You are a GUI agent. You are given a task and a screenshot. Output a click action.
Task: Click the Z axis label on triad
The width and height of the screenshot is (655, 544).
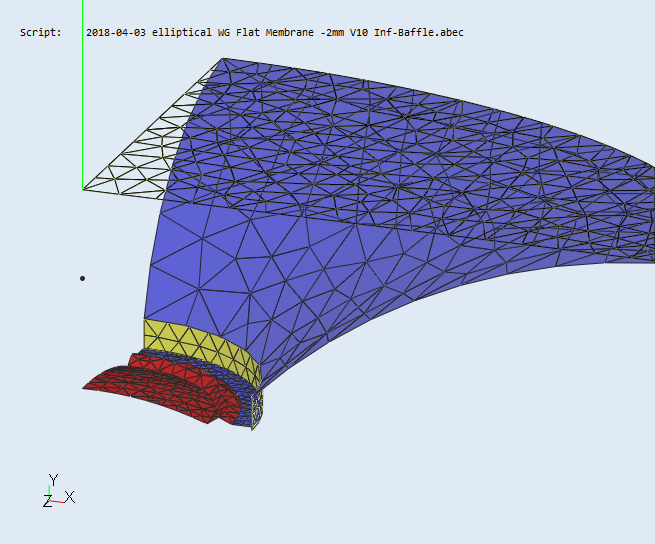click(46, 502)
